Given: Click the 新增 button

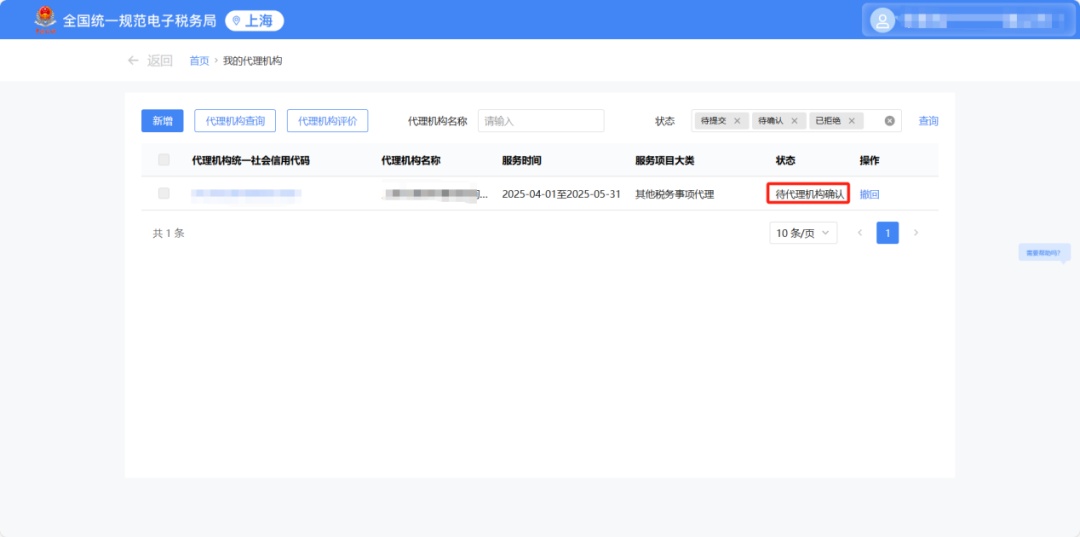Looking at the screenshot, I should [x=162, y=121].
